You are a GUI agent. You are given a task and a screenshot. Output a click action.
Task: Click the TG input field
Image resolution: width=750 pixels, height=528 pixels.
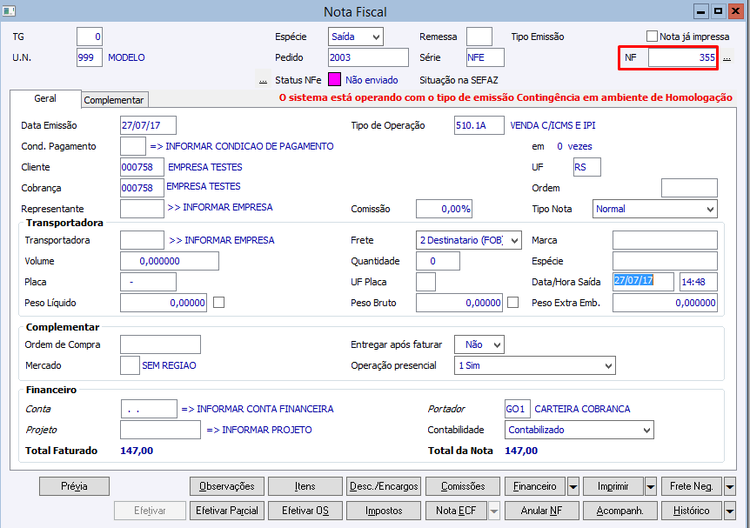point(89,37)
